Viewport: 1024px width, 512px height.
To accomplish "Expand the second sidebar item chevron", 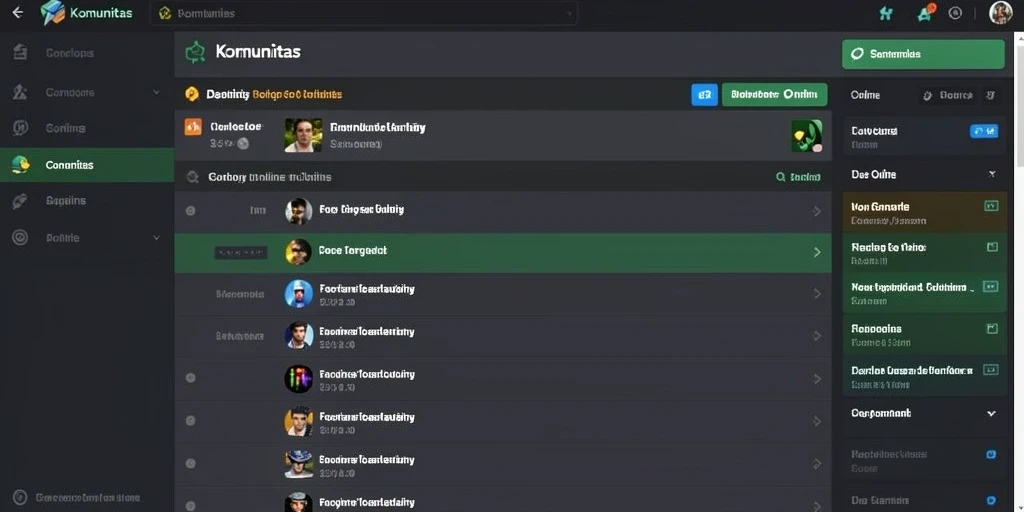I will click(156, 93).
